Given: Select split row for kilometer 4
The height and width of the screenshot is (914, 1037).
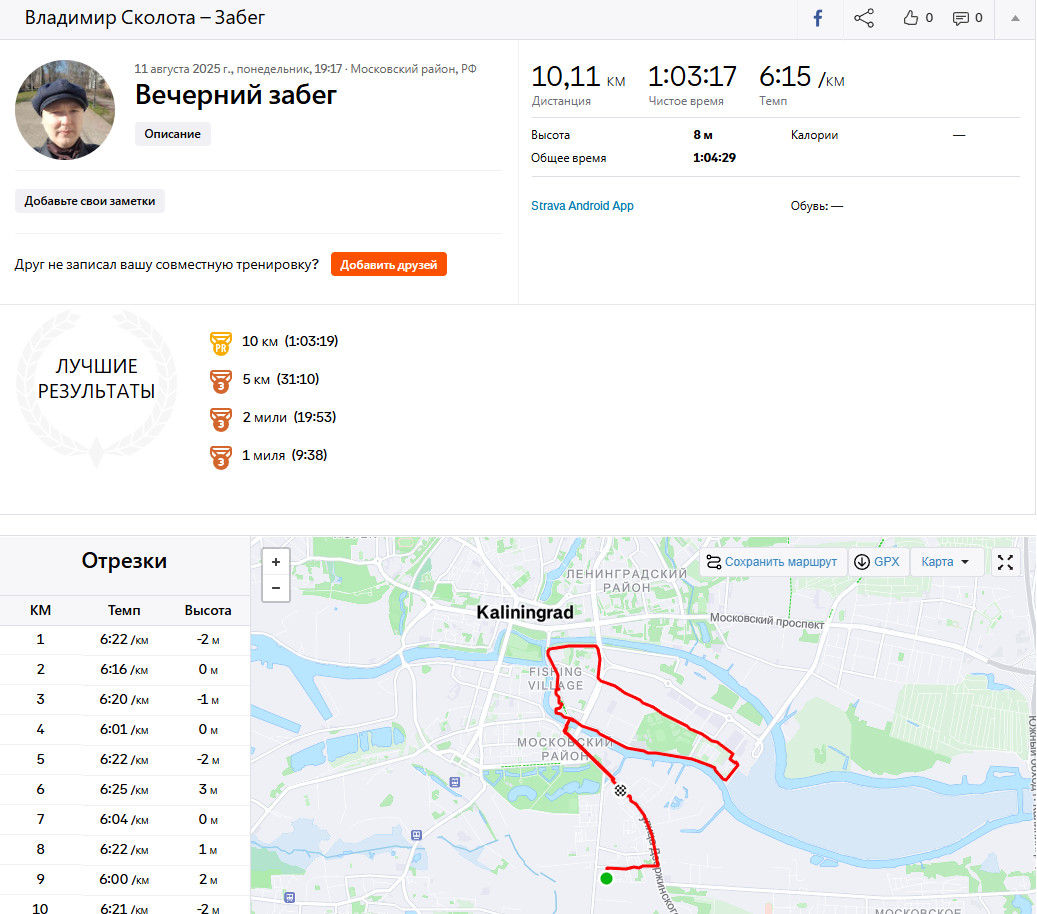Looking at the screenshot, I should [x=125, y=729].
